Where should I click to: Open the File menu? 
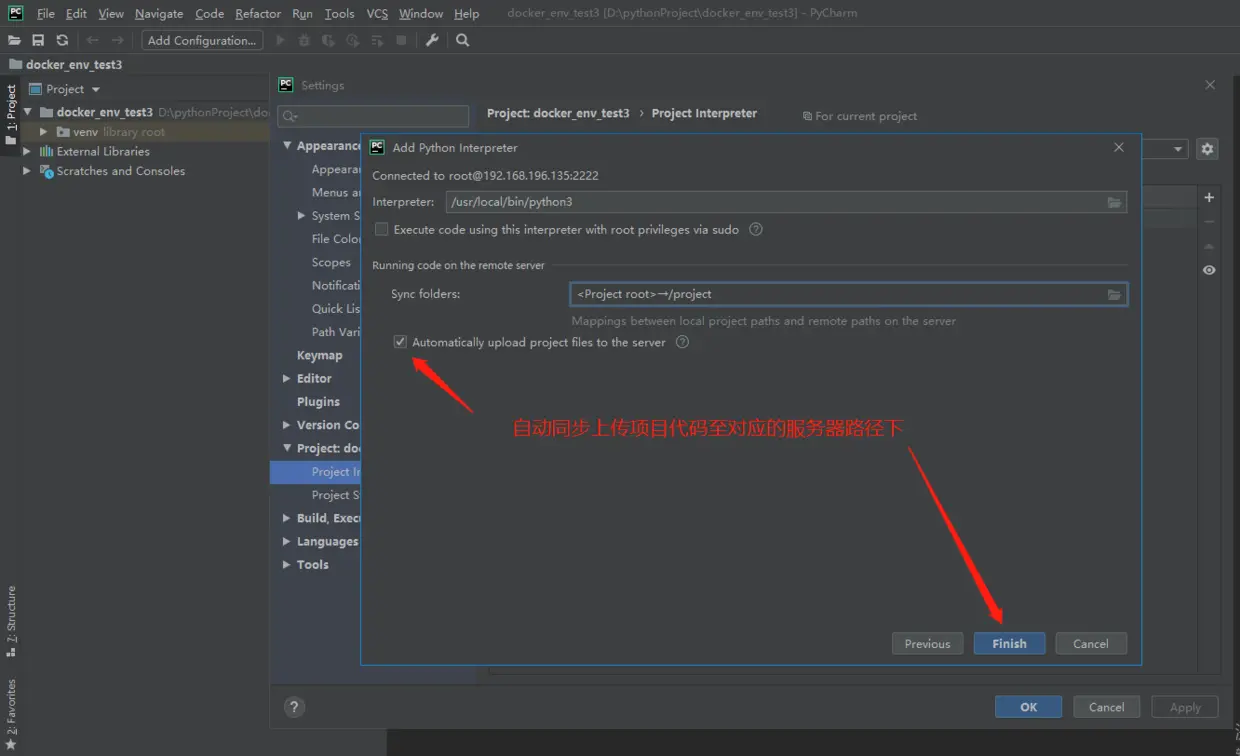[46, 13]
